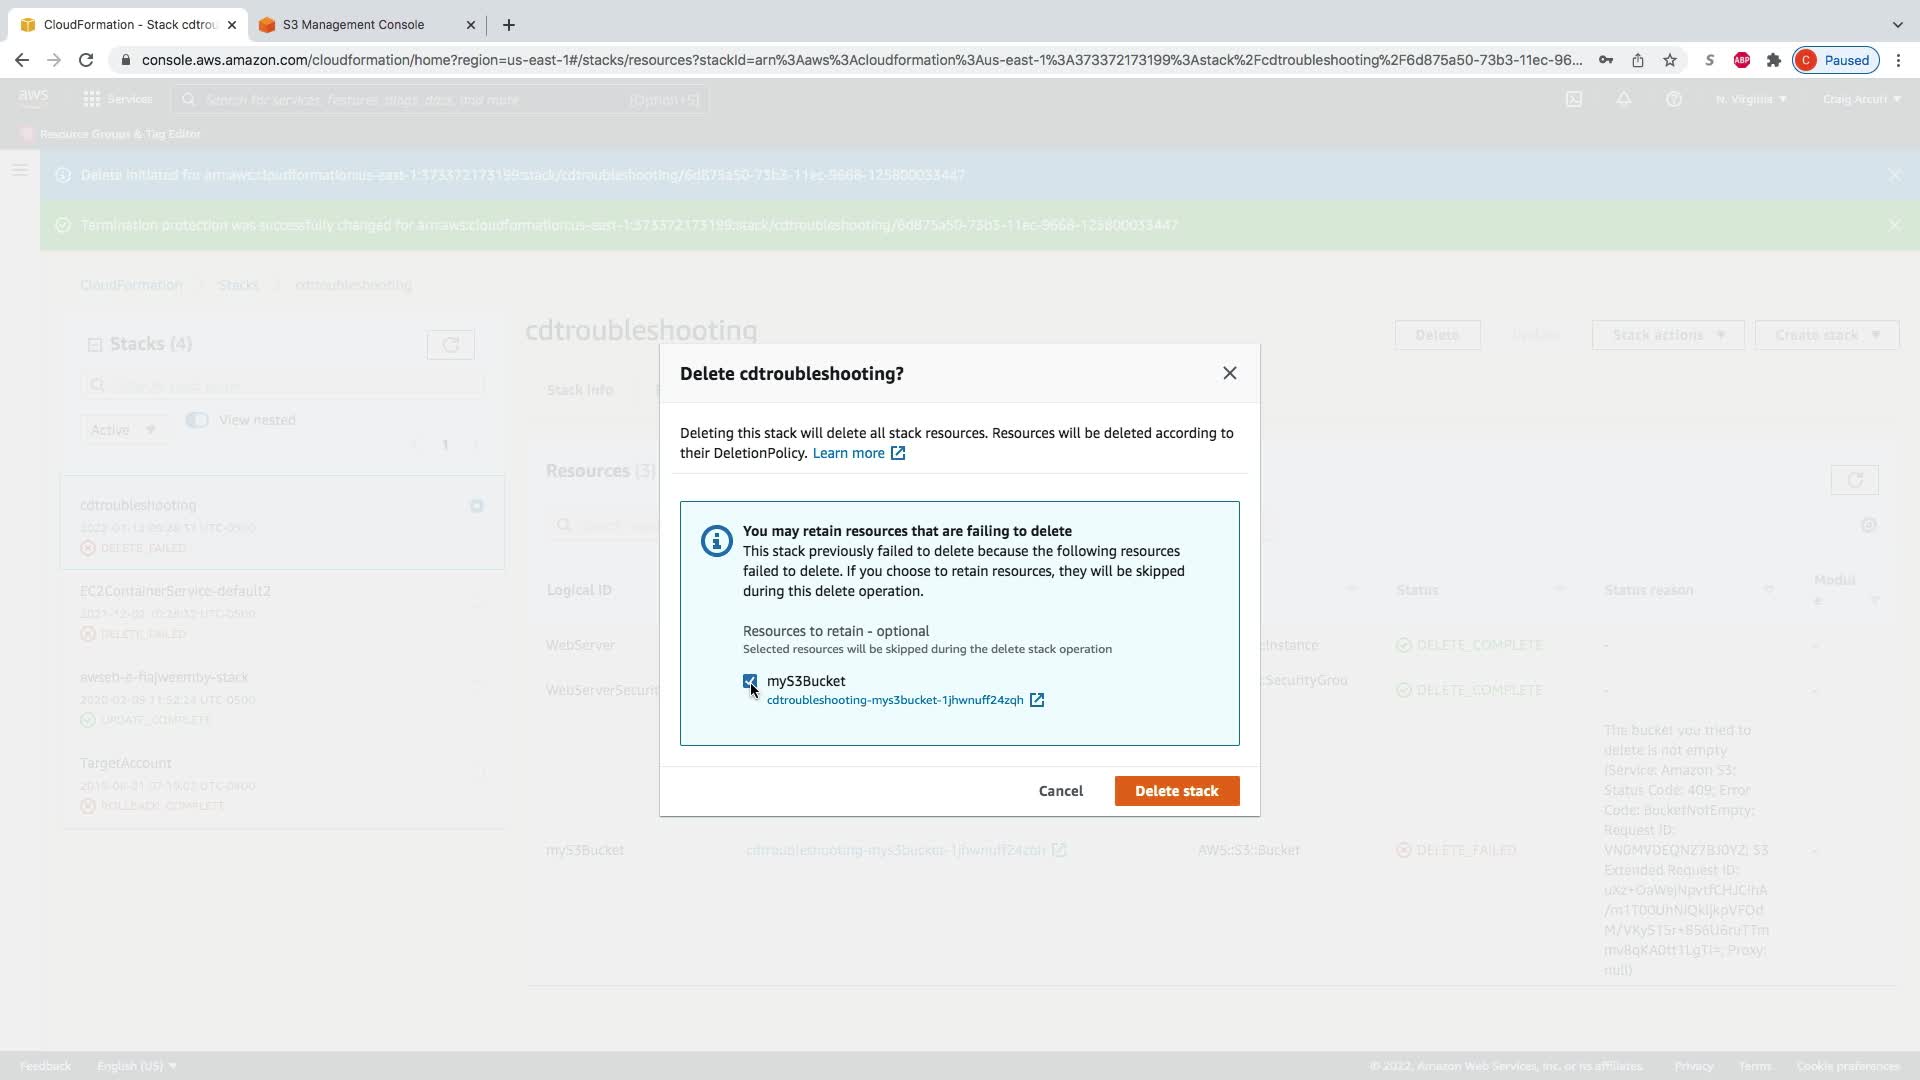Check the myS3Bucket retain checkbox
The image size is (1920, 1080).
coord(750,681)
